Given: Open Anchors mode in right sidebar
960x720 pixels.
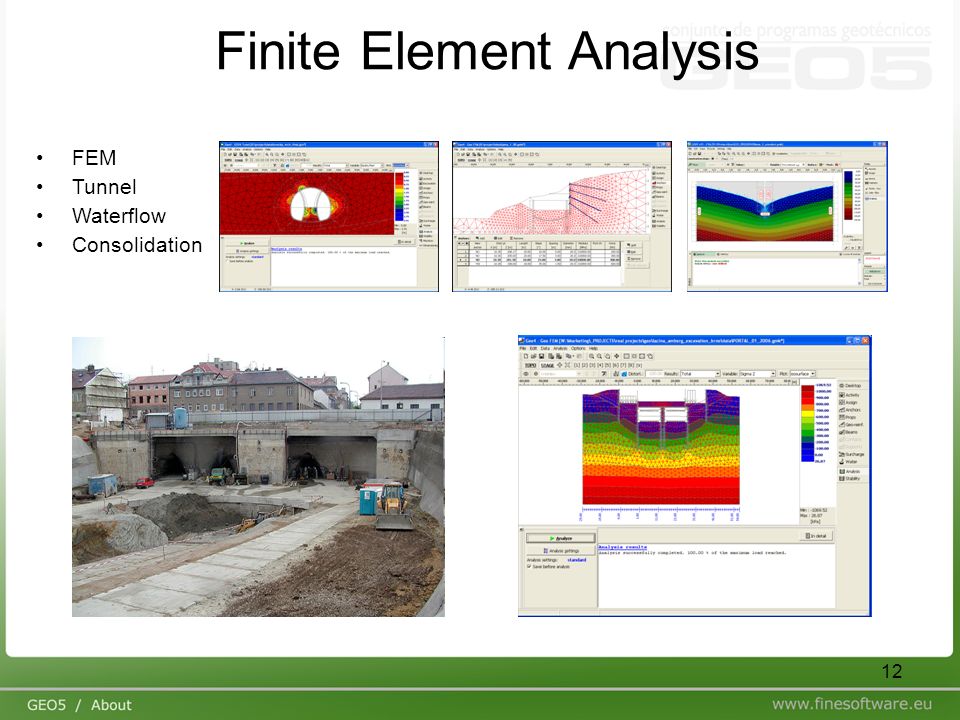Looking at the screenshot, I should coord(850,410).
